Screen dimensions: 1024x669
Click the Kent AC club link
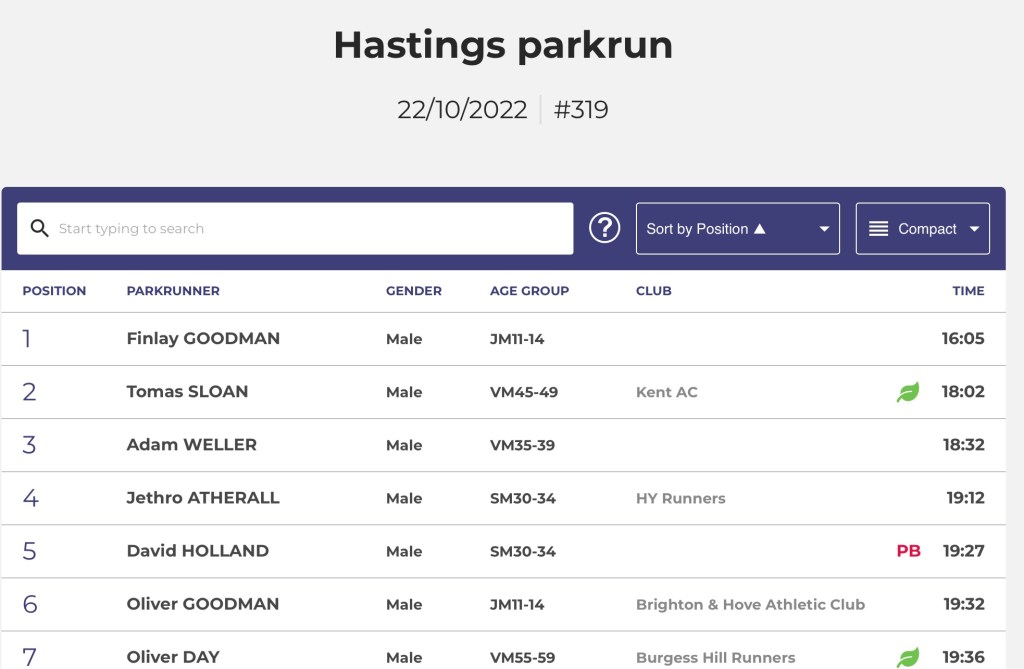[x=666, y=392]
